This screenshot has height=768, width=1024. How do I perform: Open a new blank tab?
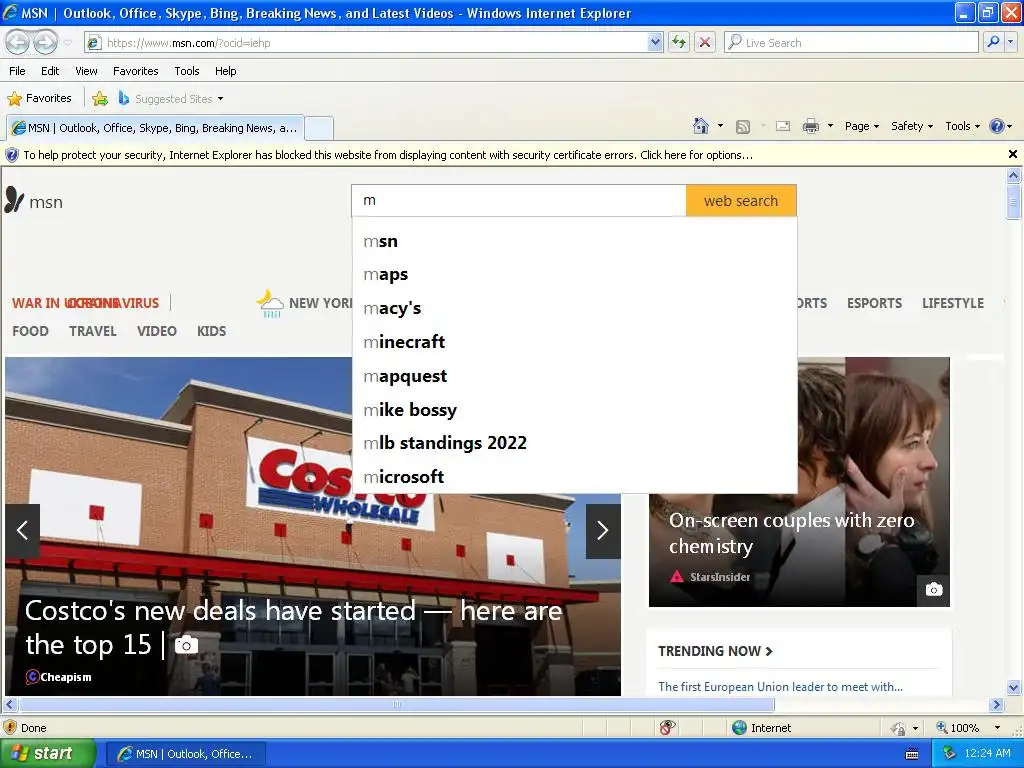(x=319, y=128)
